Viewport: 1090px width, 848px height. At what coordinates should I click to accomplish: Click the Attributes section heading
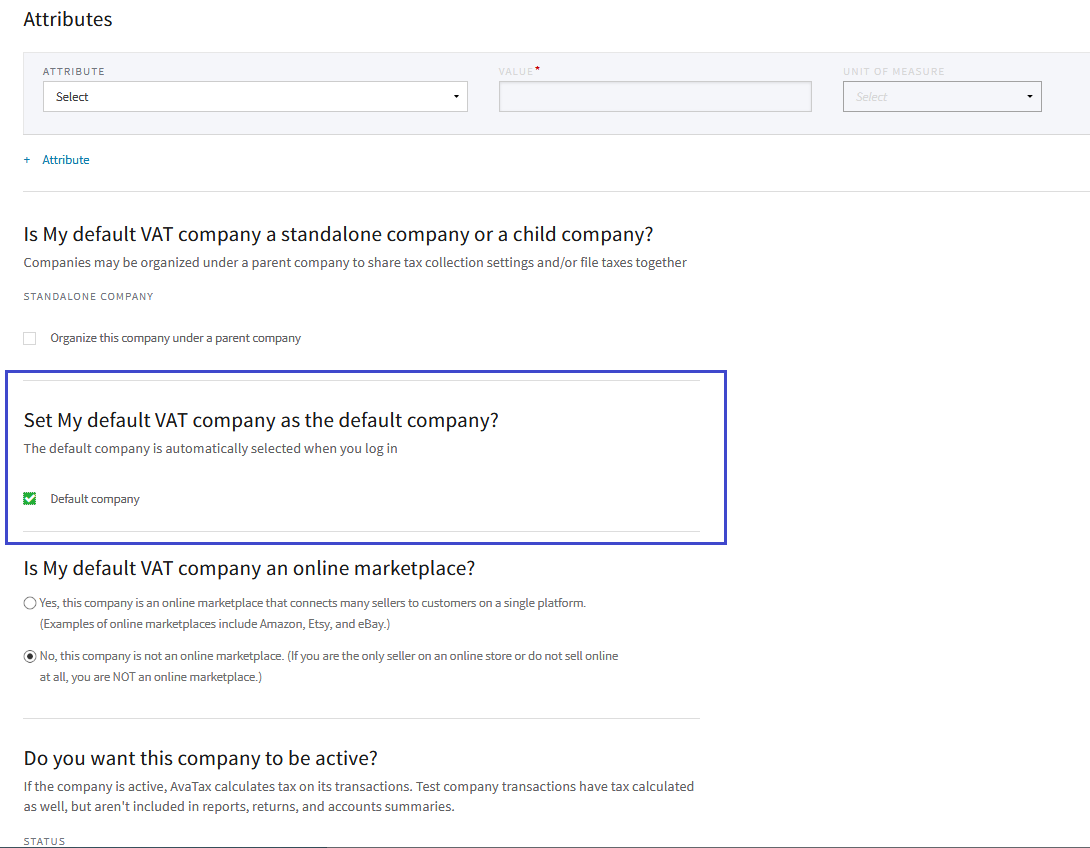pyautogui.click(x=68, y=19)
